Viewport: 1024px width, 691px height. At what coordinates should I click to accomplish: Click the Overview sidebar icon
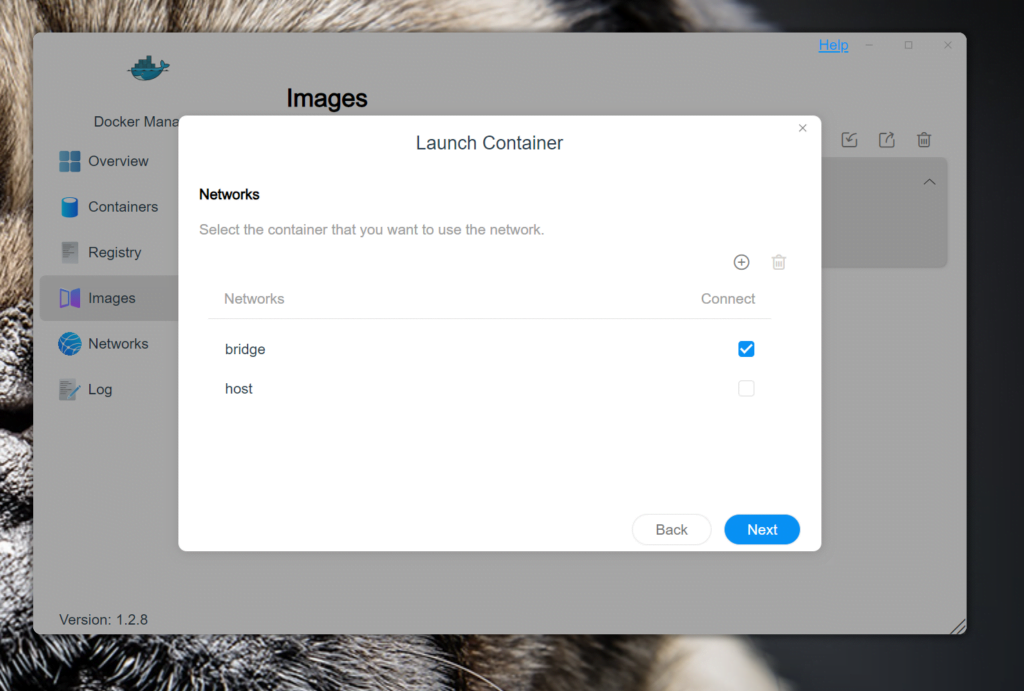(70, 161)
